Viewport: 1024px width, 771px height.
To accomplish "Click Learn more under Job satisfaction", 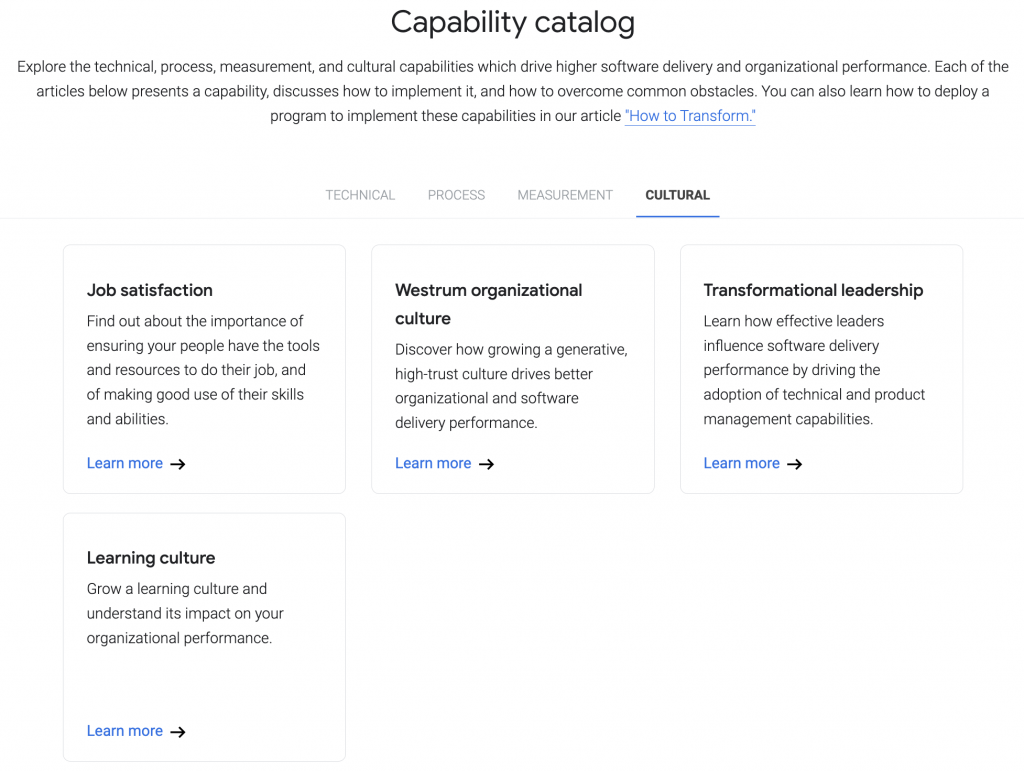I will [125, 463].
